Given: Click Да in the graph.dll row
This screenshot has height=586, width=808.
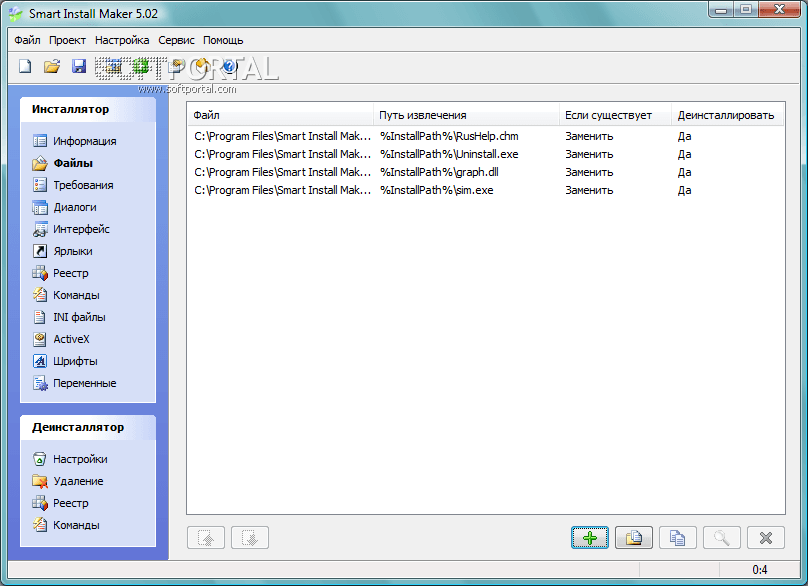Looking at the screenshot, I should [684, 172].
